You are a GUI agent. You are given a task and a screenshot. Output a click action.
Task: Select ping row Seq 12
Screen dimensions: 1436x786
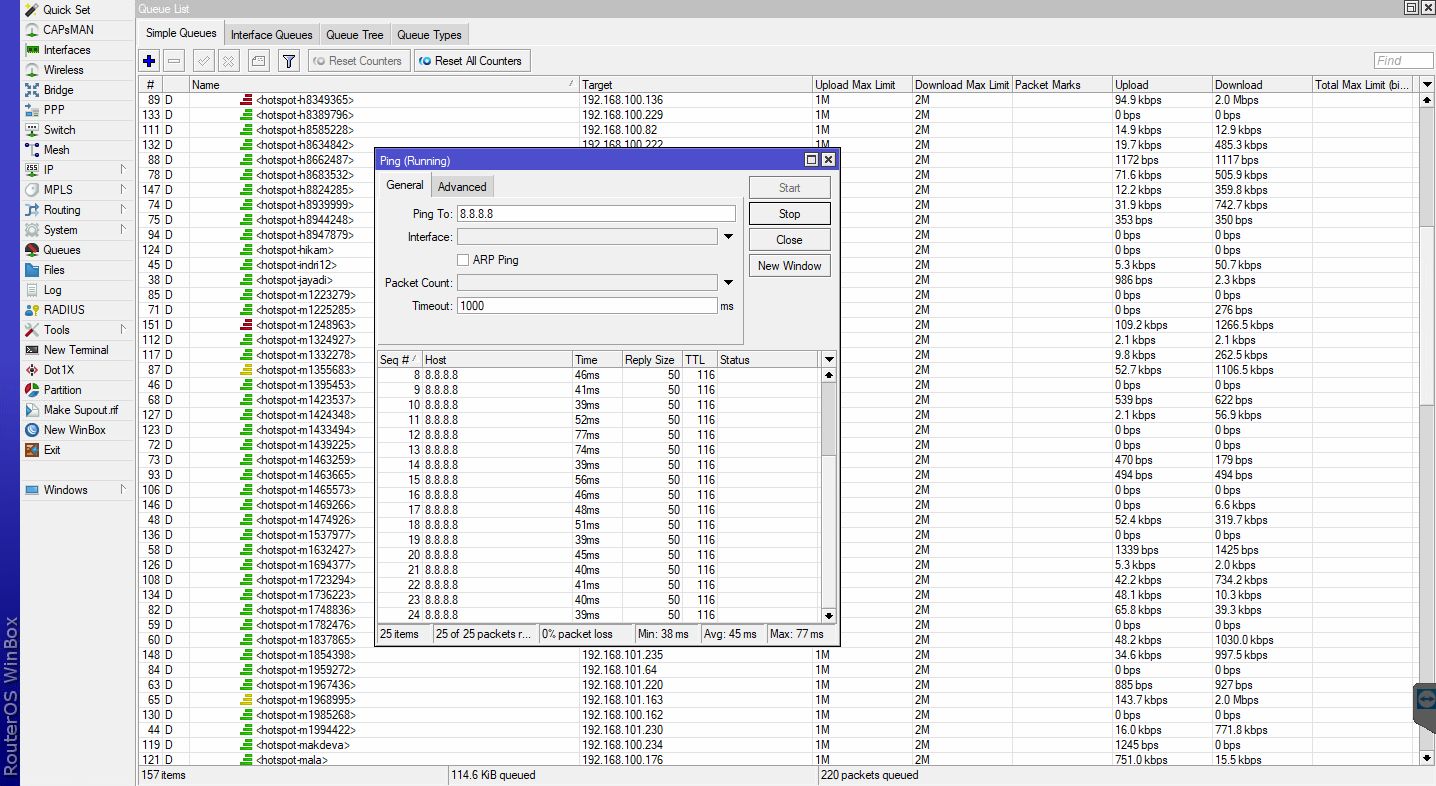tap(599, 435)
